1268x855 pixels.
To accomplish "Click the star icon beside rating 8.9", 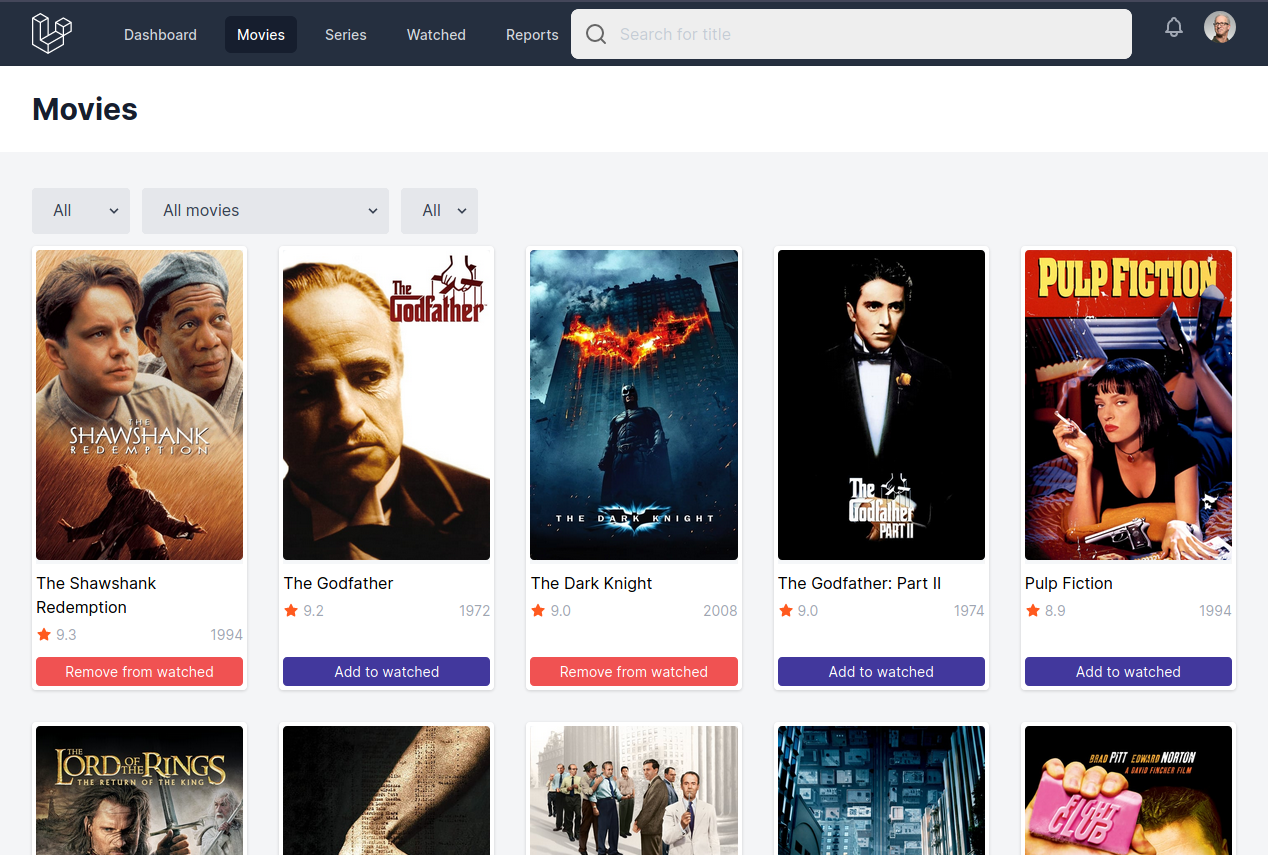I will pyautogui.click(x=1033, y=610).
